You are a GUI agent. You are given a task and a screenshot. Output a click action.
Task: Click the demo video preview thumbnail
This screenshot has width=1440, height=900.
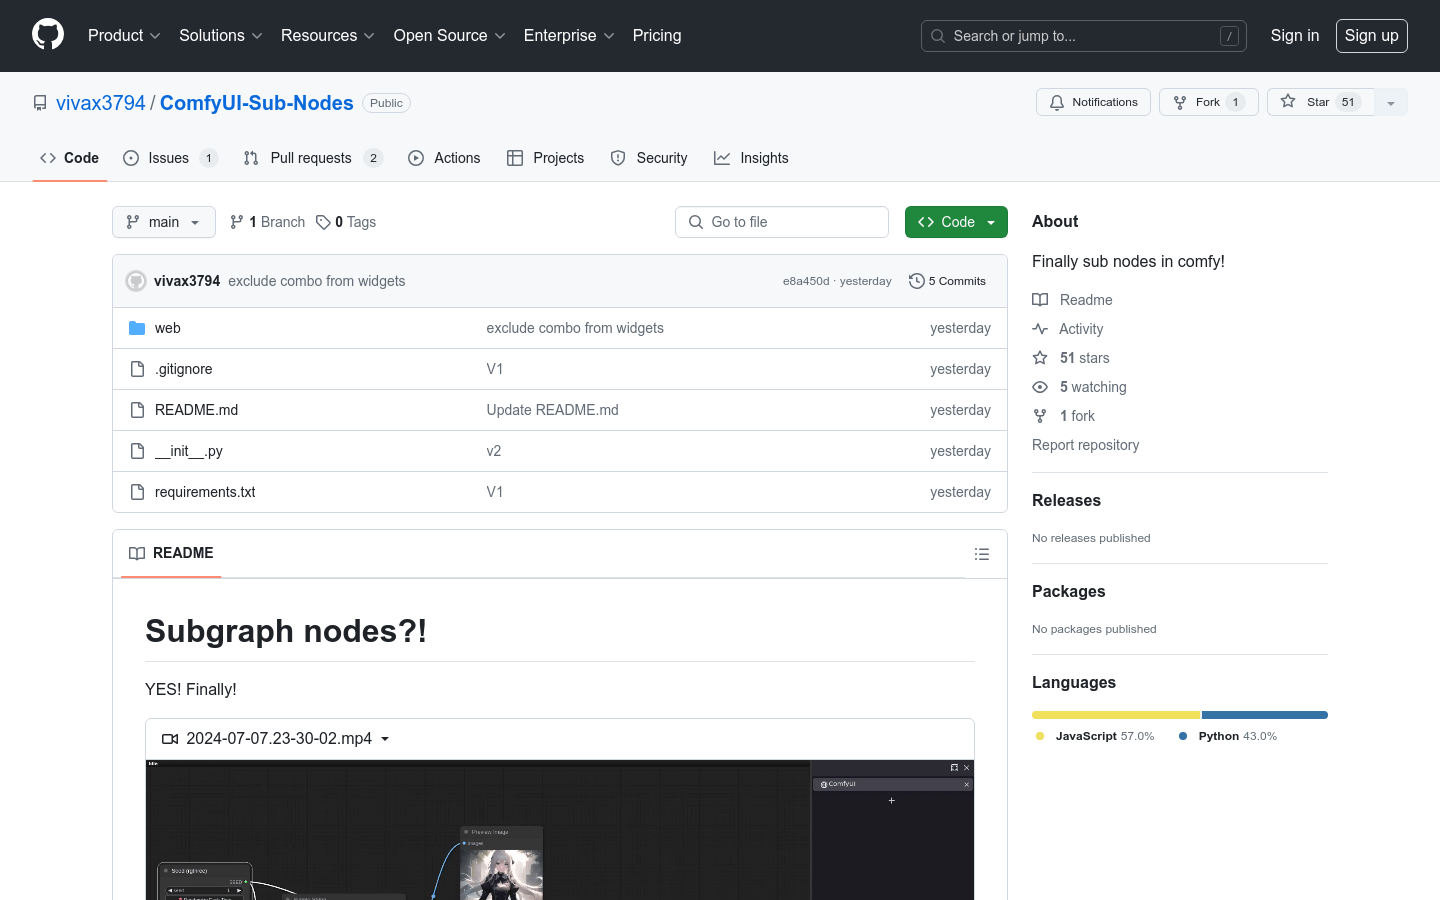click(560, 830)
